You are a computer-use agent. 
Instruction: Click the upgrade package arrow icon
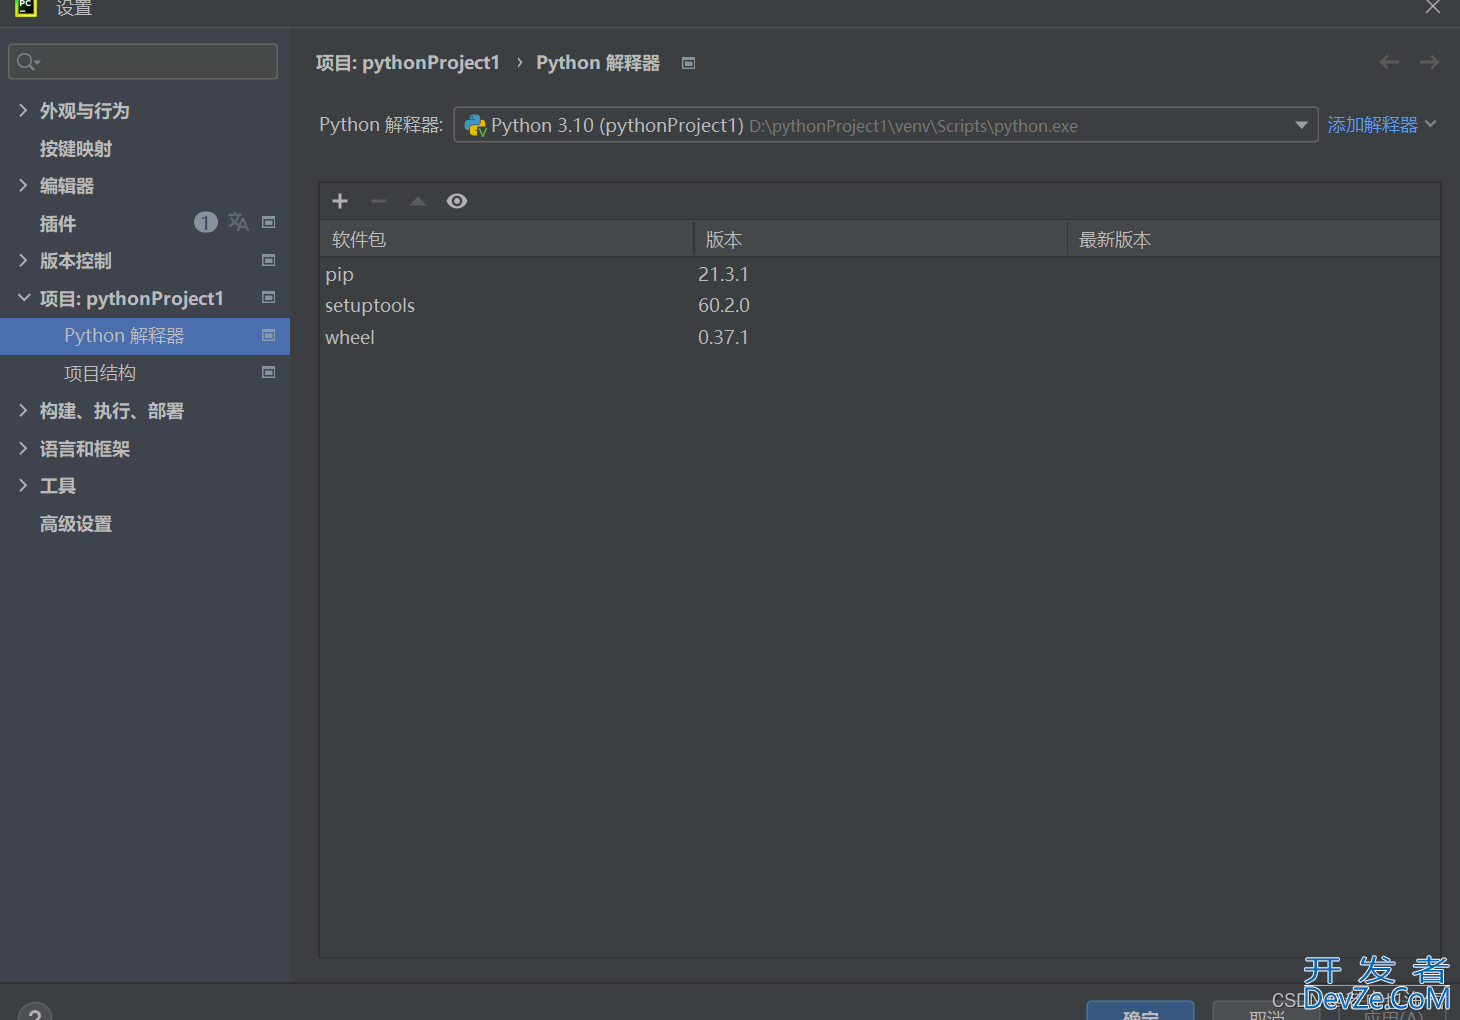coord(418,201)
